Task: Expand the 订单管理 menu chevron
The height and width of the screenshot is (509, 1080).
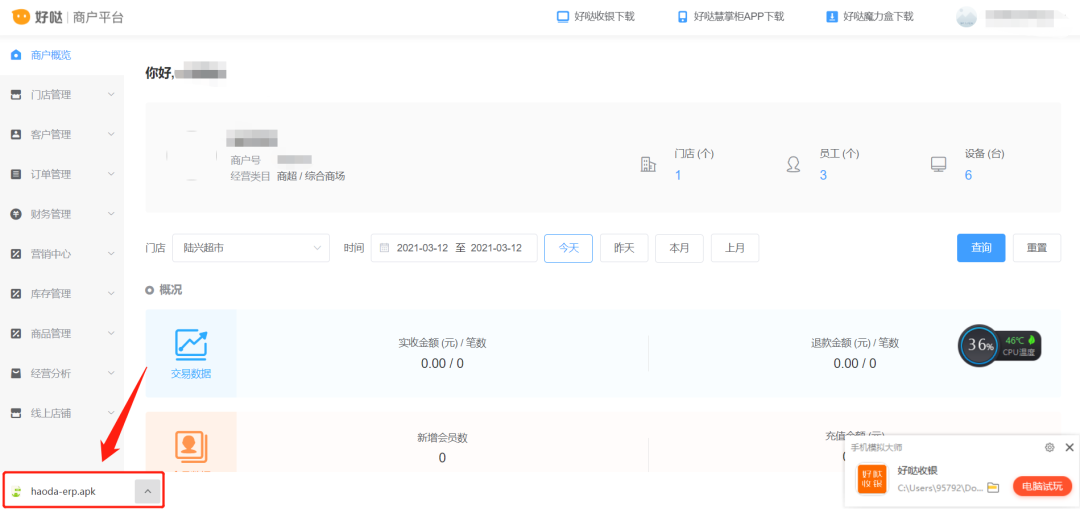Action: [112, 174]
